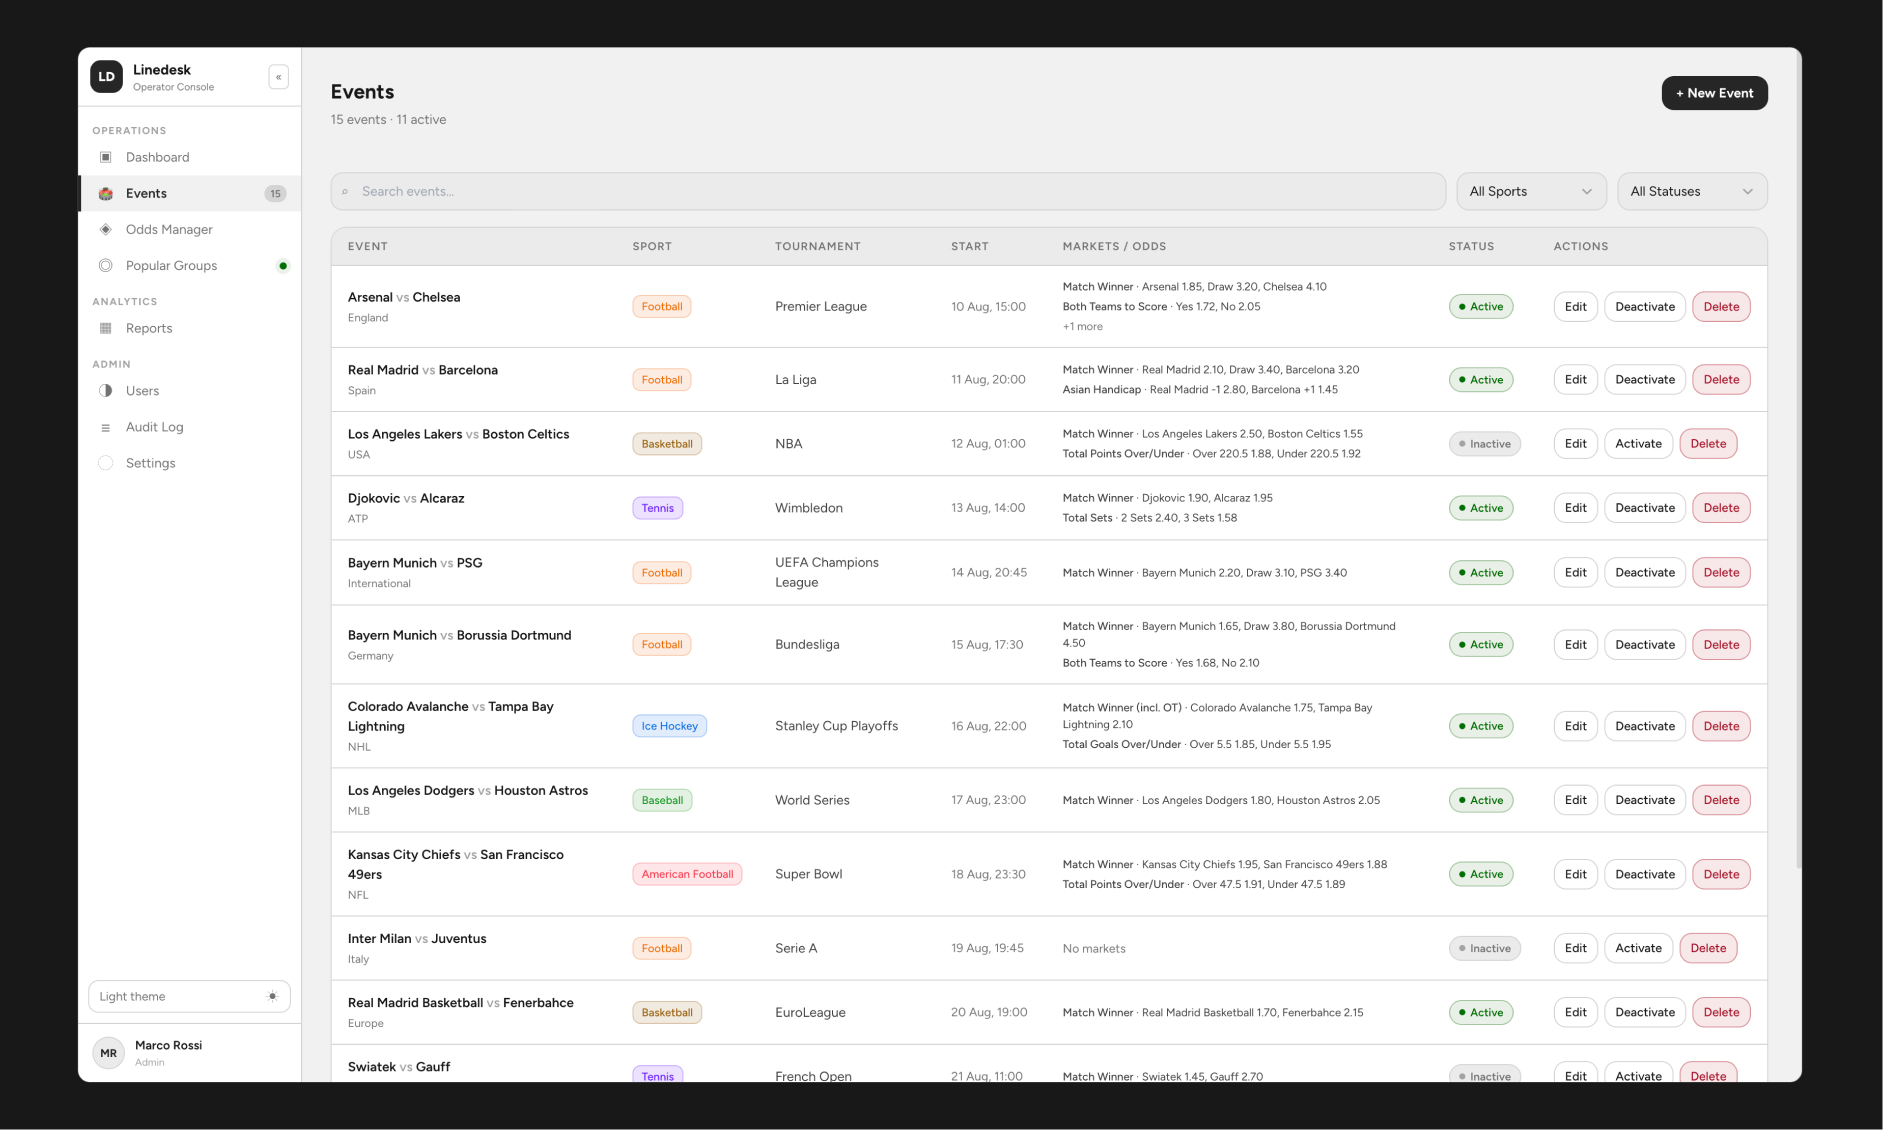Delete the Arsenal vs Chelsea event
This screenshot has width=1883, height=1130.
point(1721,307)
